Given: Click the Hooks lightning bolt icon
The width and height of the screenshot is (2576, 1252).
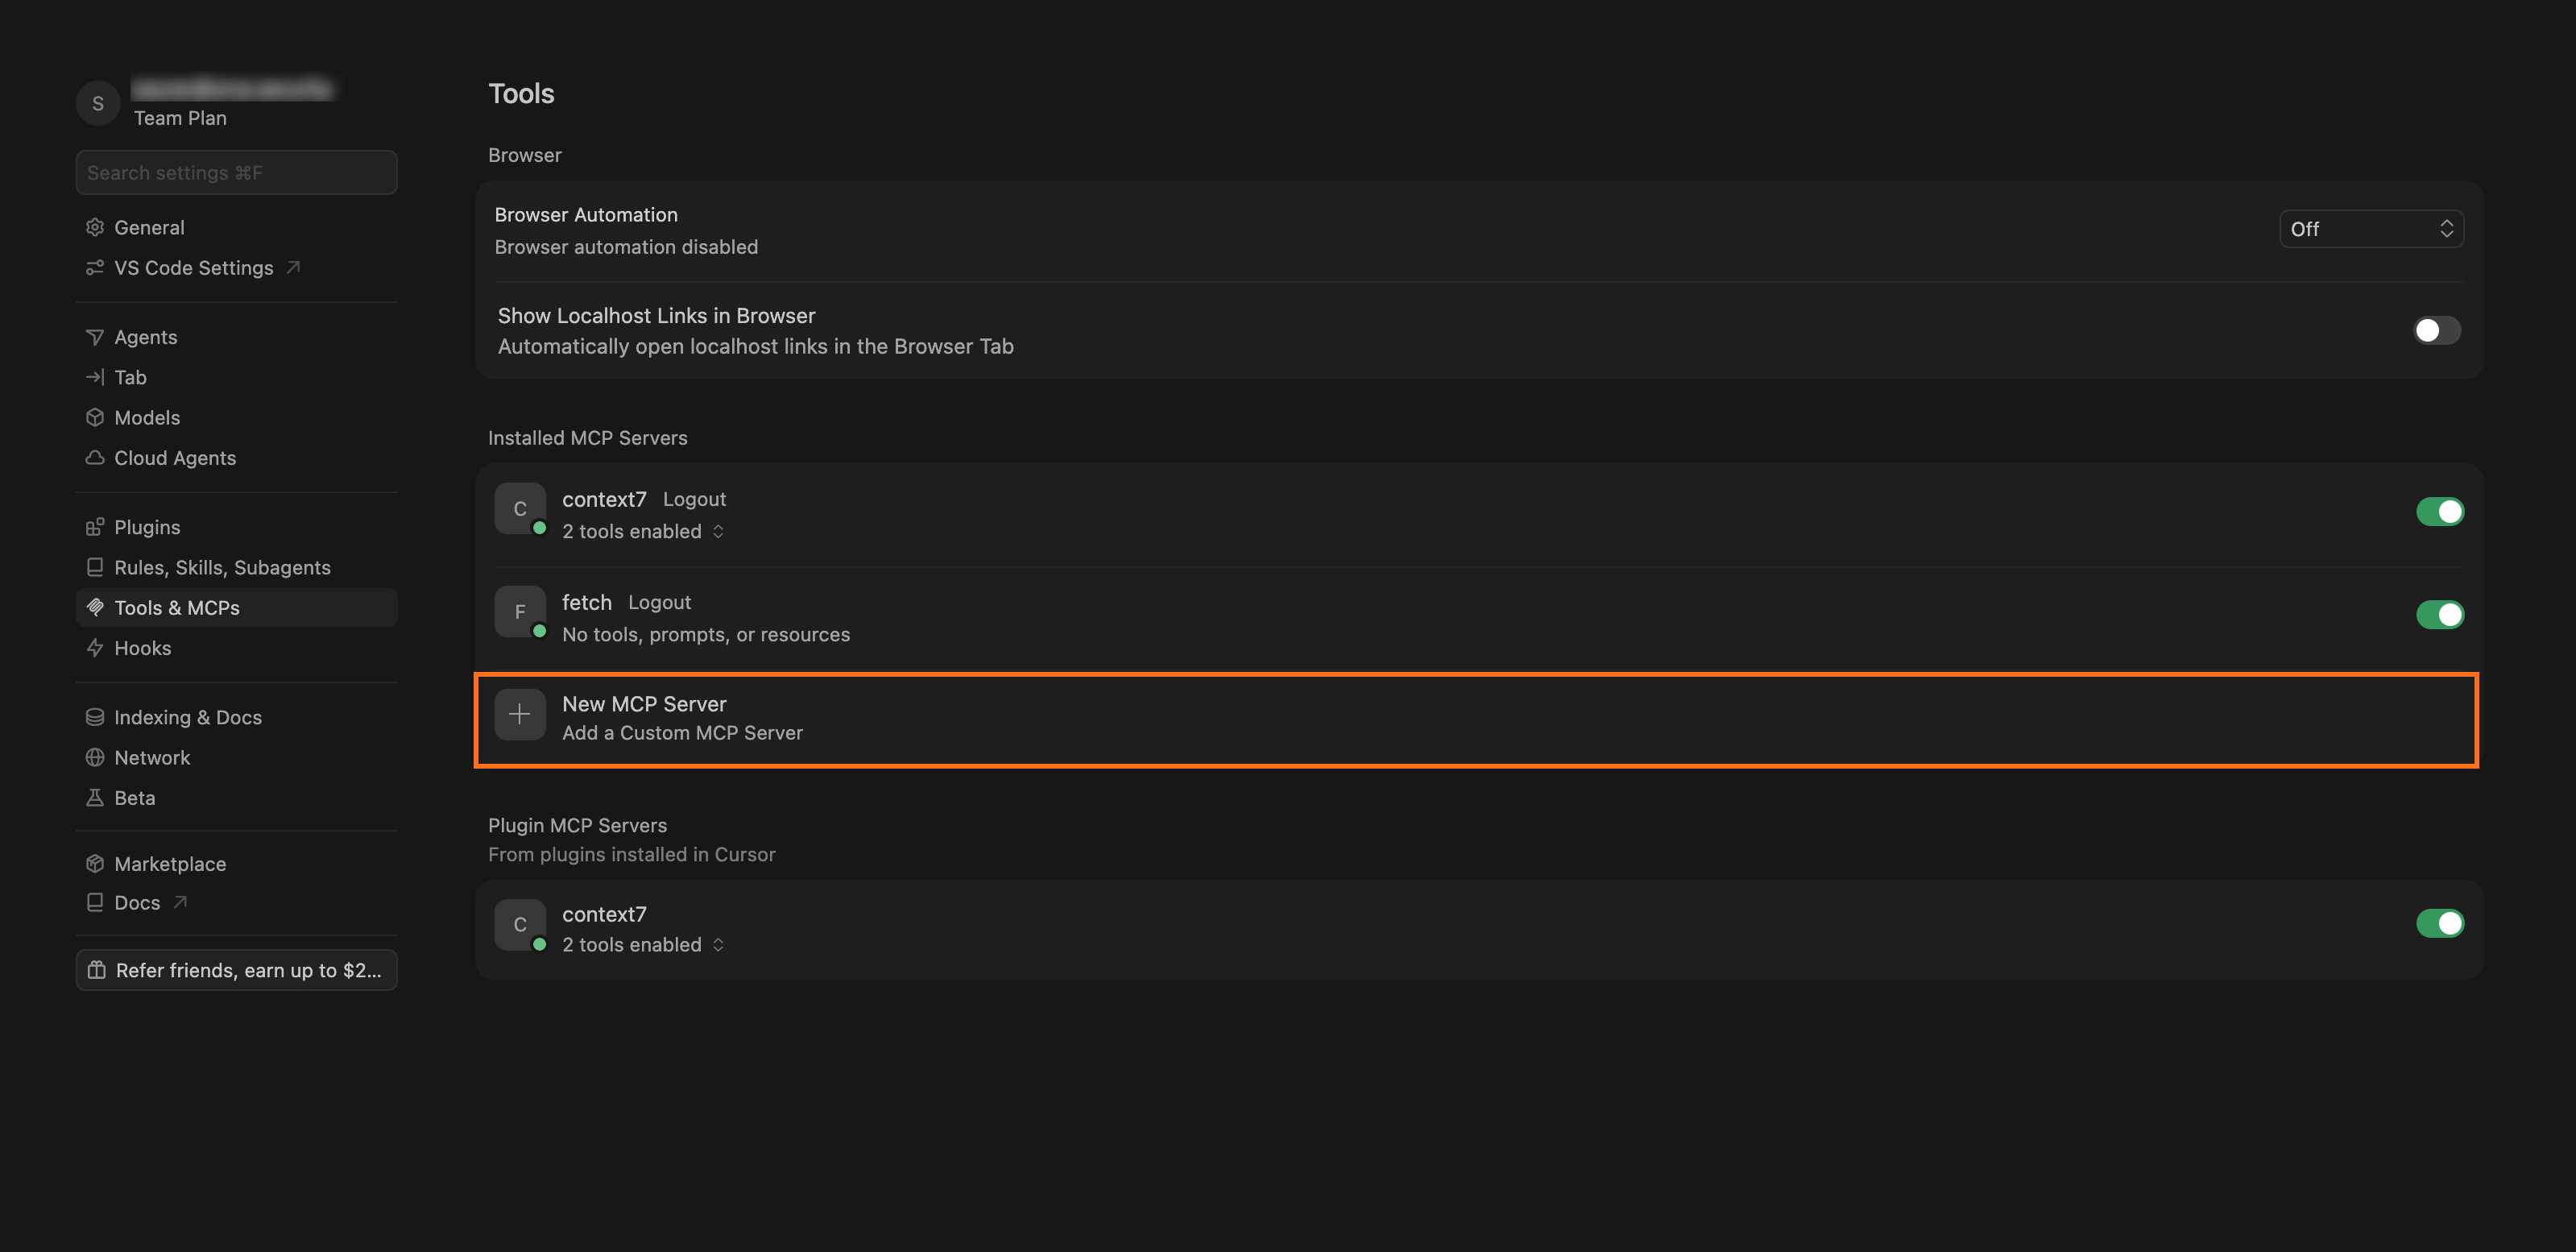Looking at the screenshot, I should 95,648.
